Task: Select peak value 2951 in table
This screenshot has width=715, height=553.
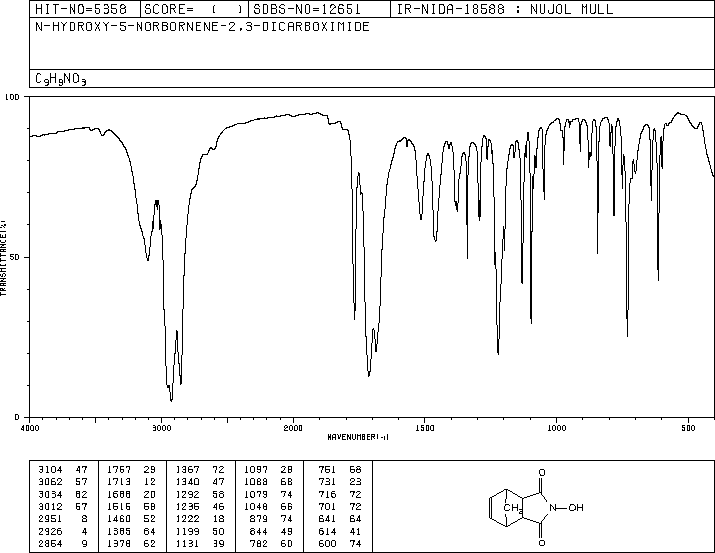Action: [50, 519]
